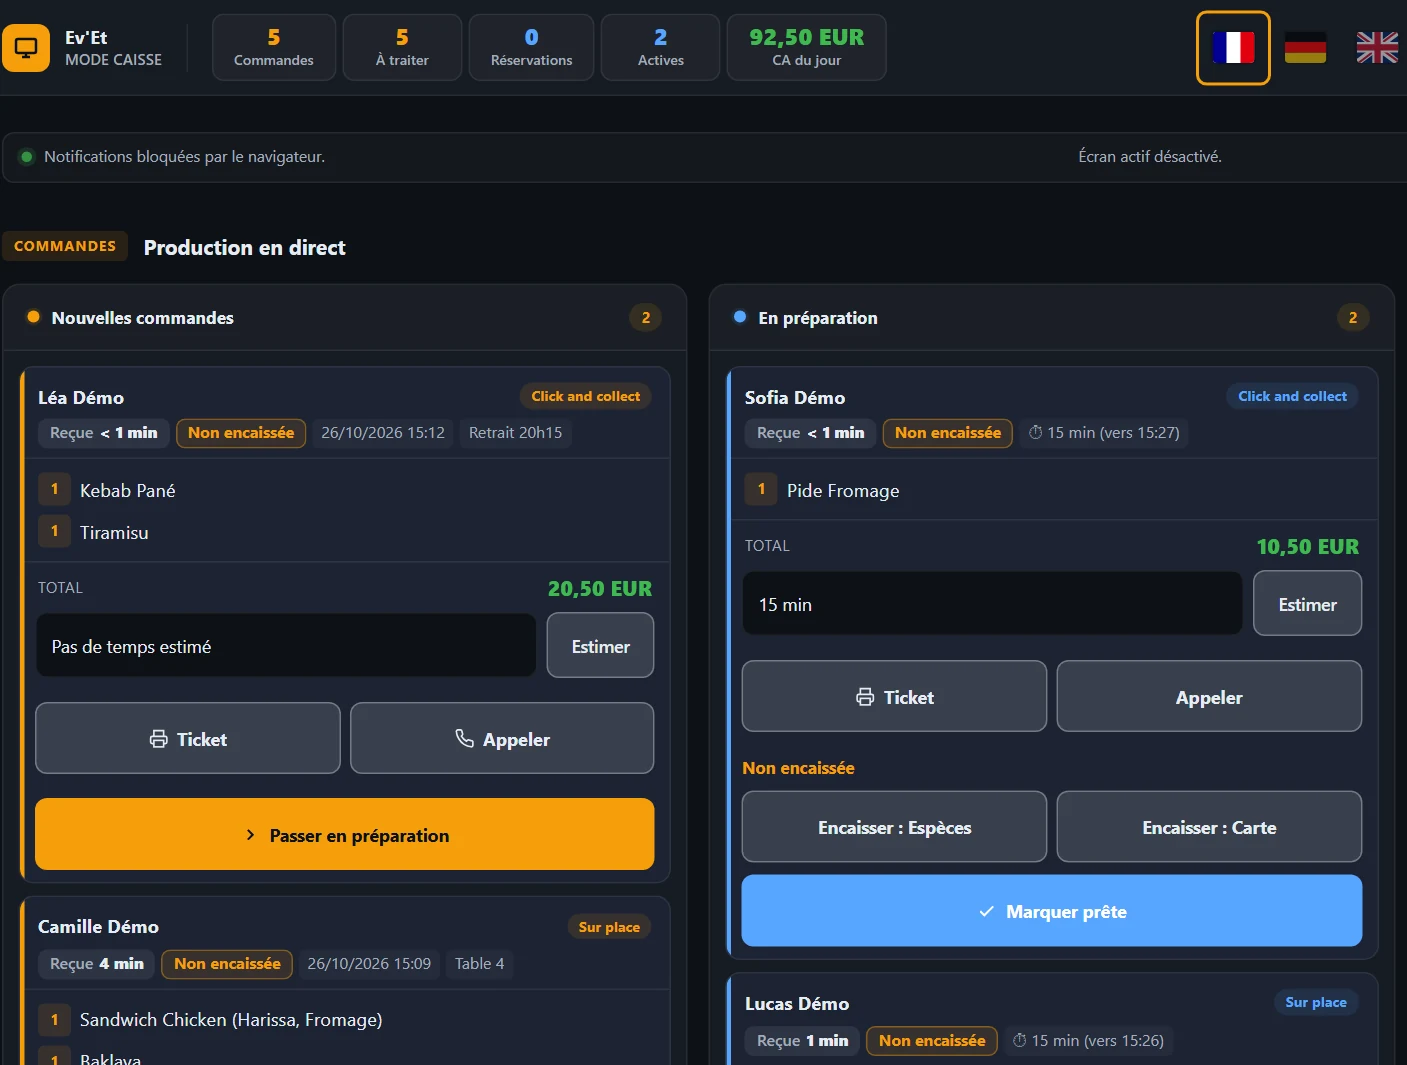Image resolution: width=1407 pixels, height=1065 pixels.
Task: Mark Sofia Démo's order as prête
Action: click(x=1052, y=911)
